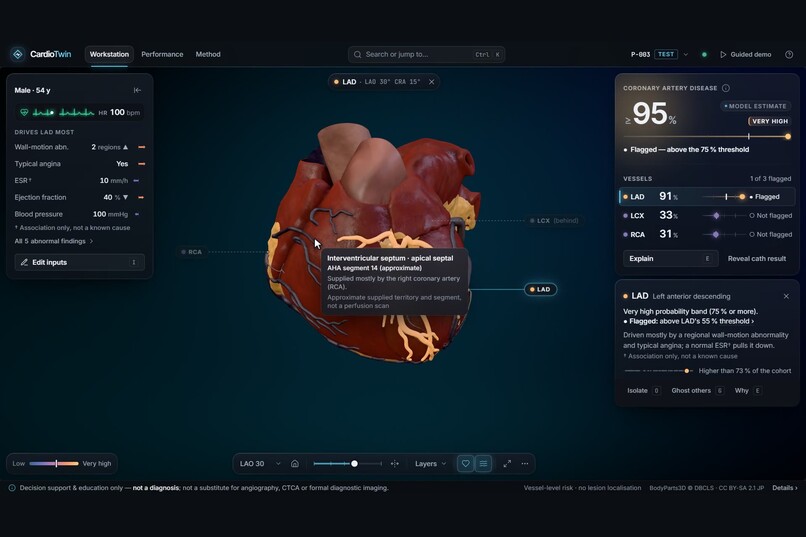
Task: Open the help icon in top bar
Action: click(789, 54)
